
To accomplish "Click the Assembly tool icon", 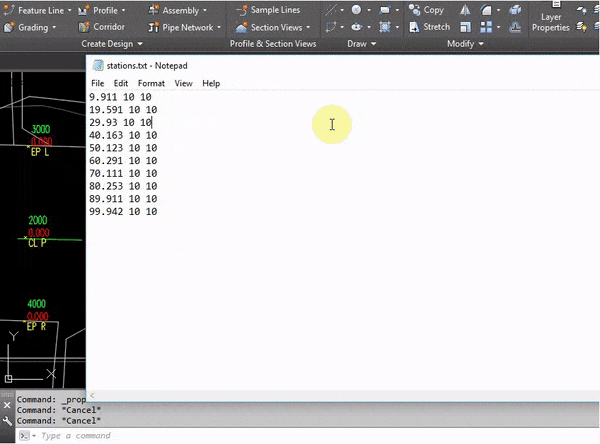I will (153, 10).
